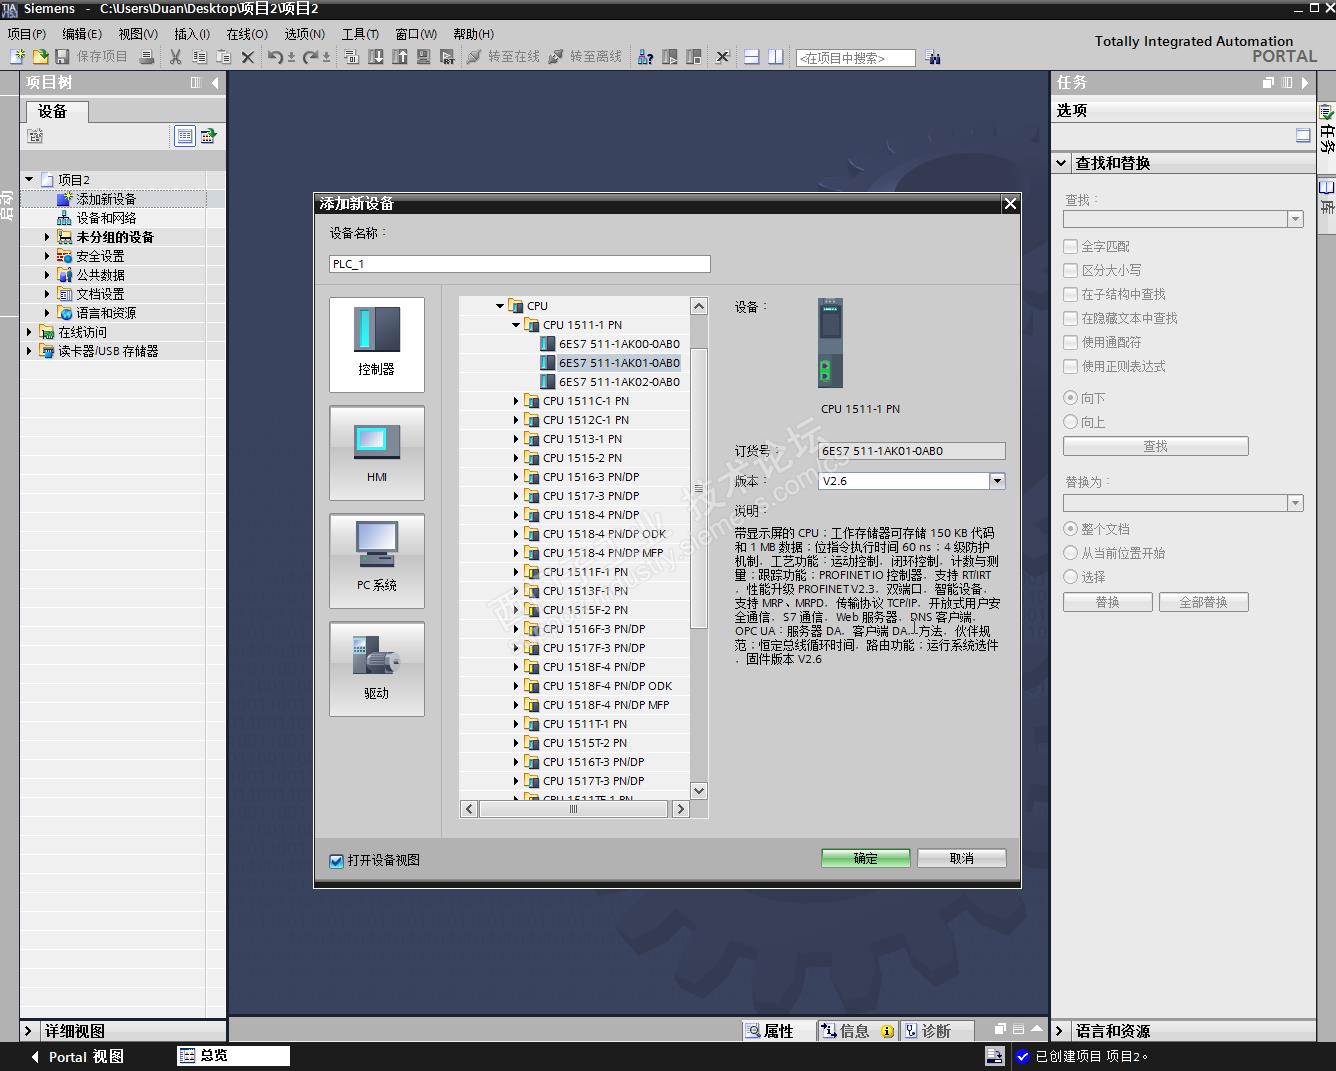Screen dimensions: 1336x1071
Task: Click the Open project toolbar icon
Action: 40,57
